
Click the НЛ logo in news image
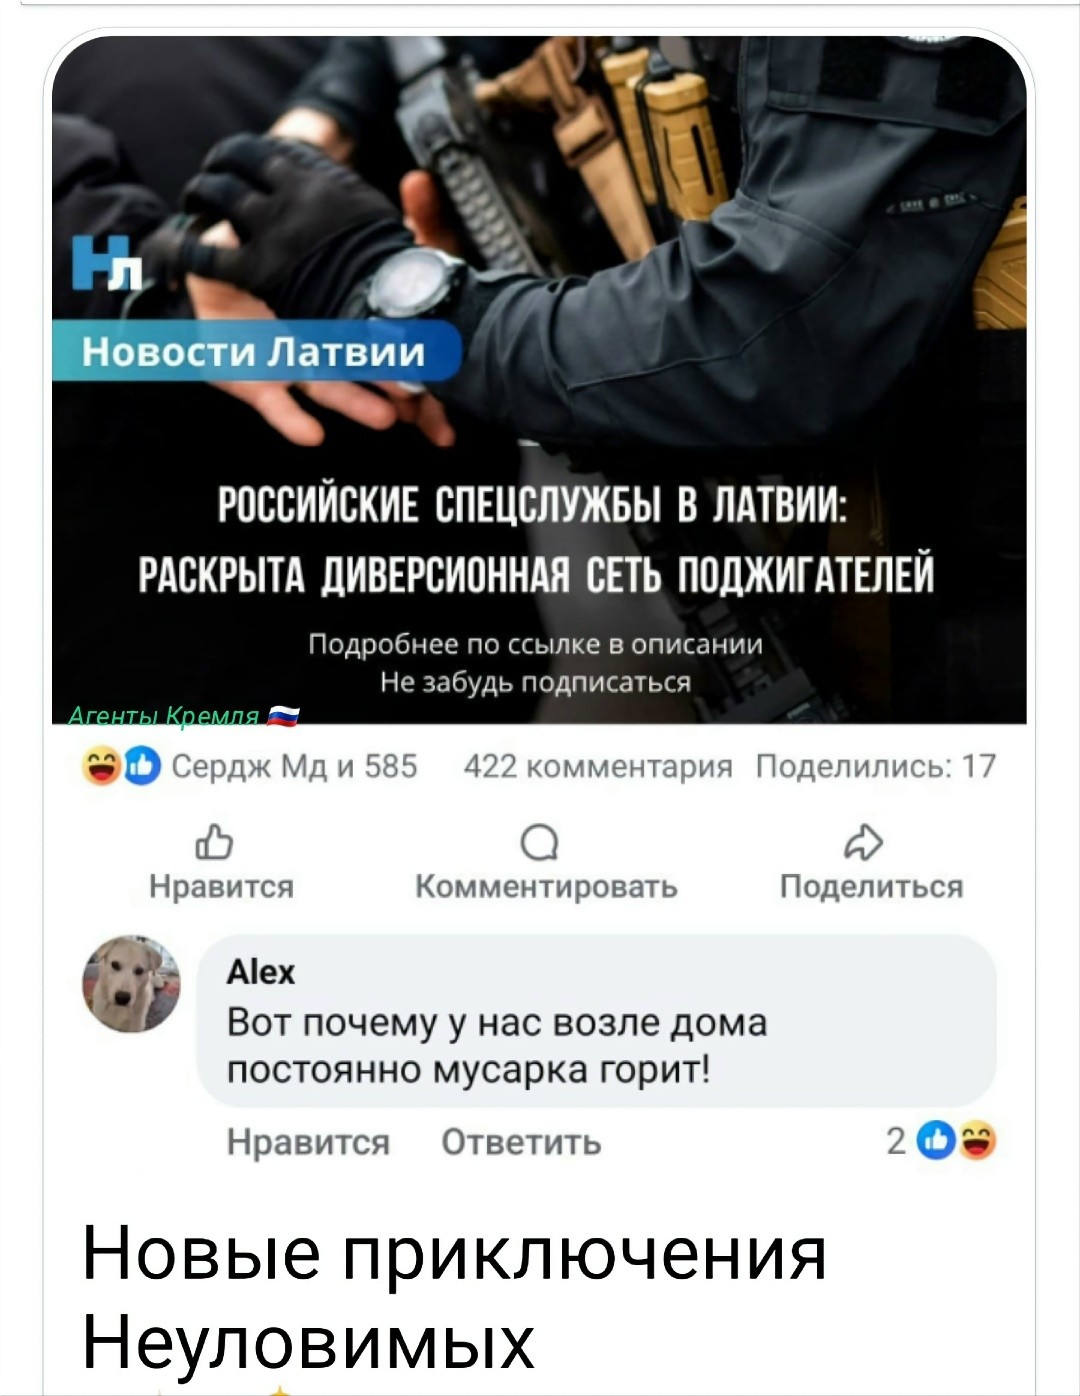(108, 263)
